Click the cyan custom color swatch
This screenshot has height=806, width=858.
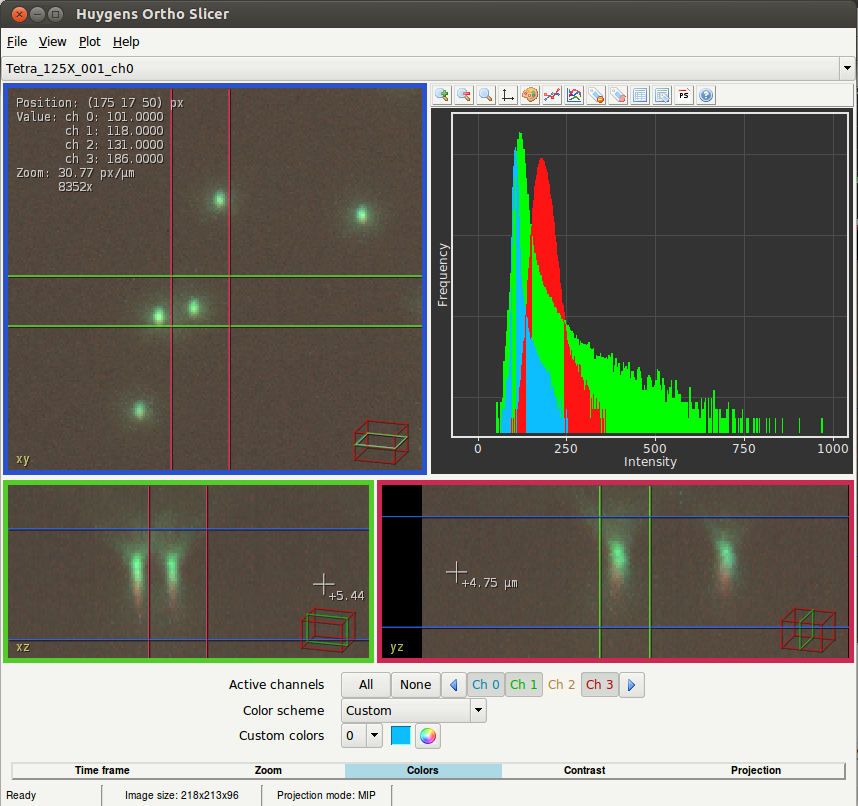(x=401, y=736)
